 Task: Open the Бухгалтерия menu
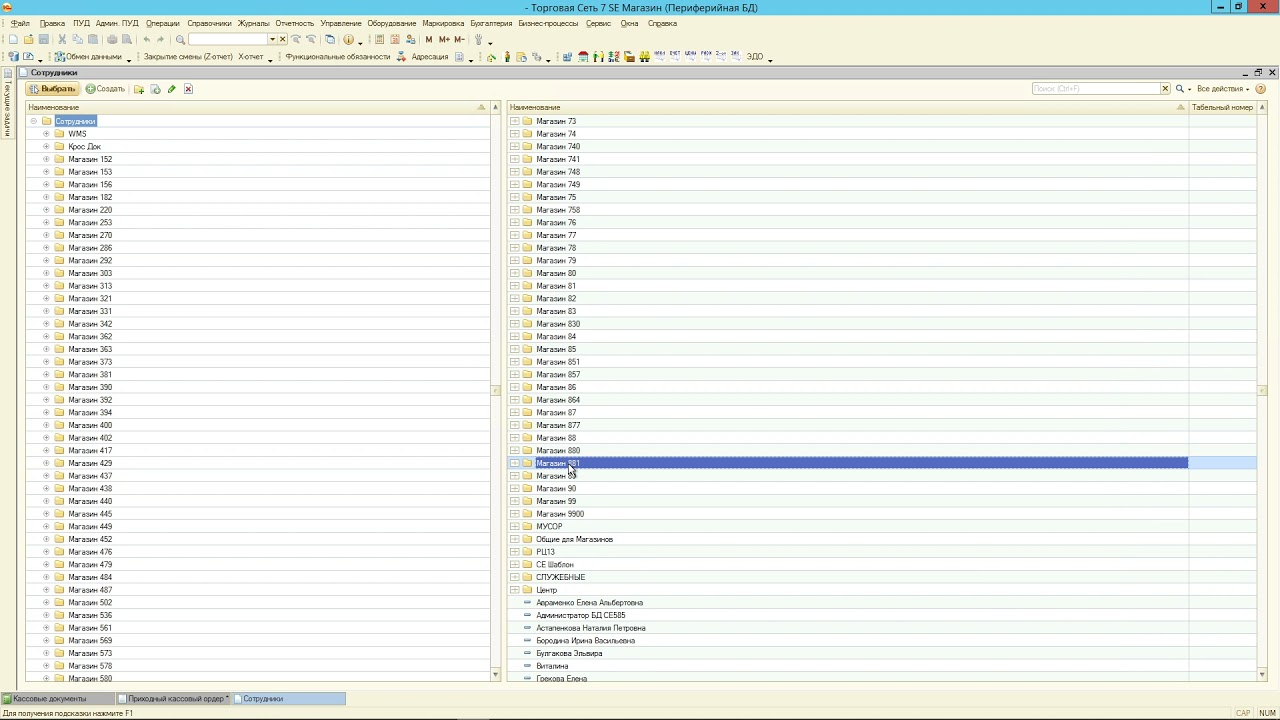click(x=491, y=23)
